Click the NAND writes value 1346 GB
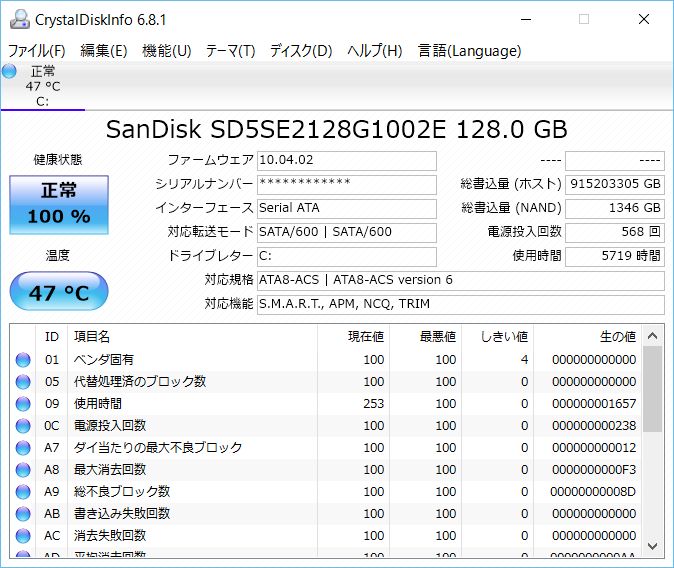This screenshot has height=568, width=674. point(615,209)
